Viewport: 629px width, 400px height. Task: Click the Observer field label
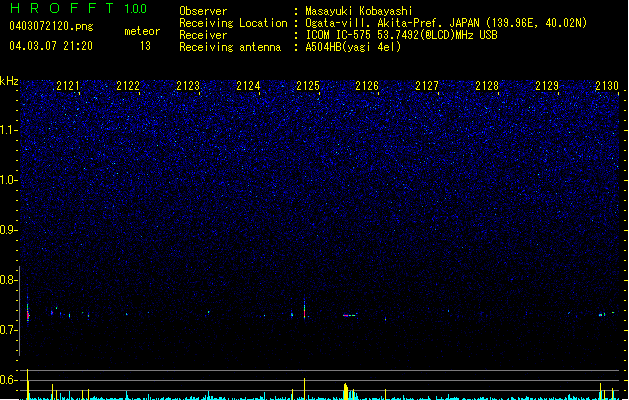[x=203, y=11]
